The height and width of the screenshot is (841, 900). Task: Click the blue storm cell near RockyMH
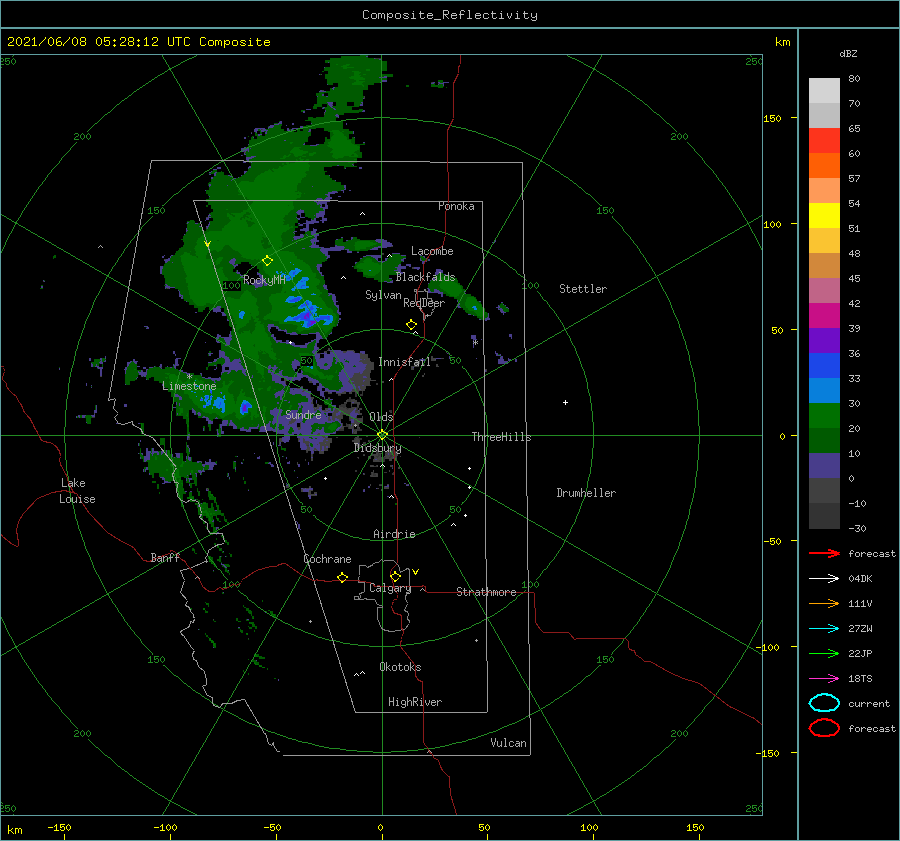click(308, 316)
